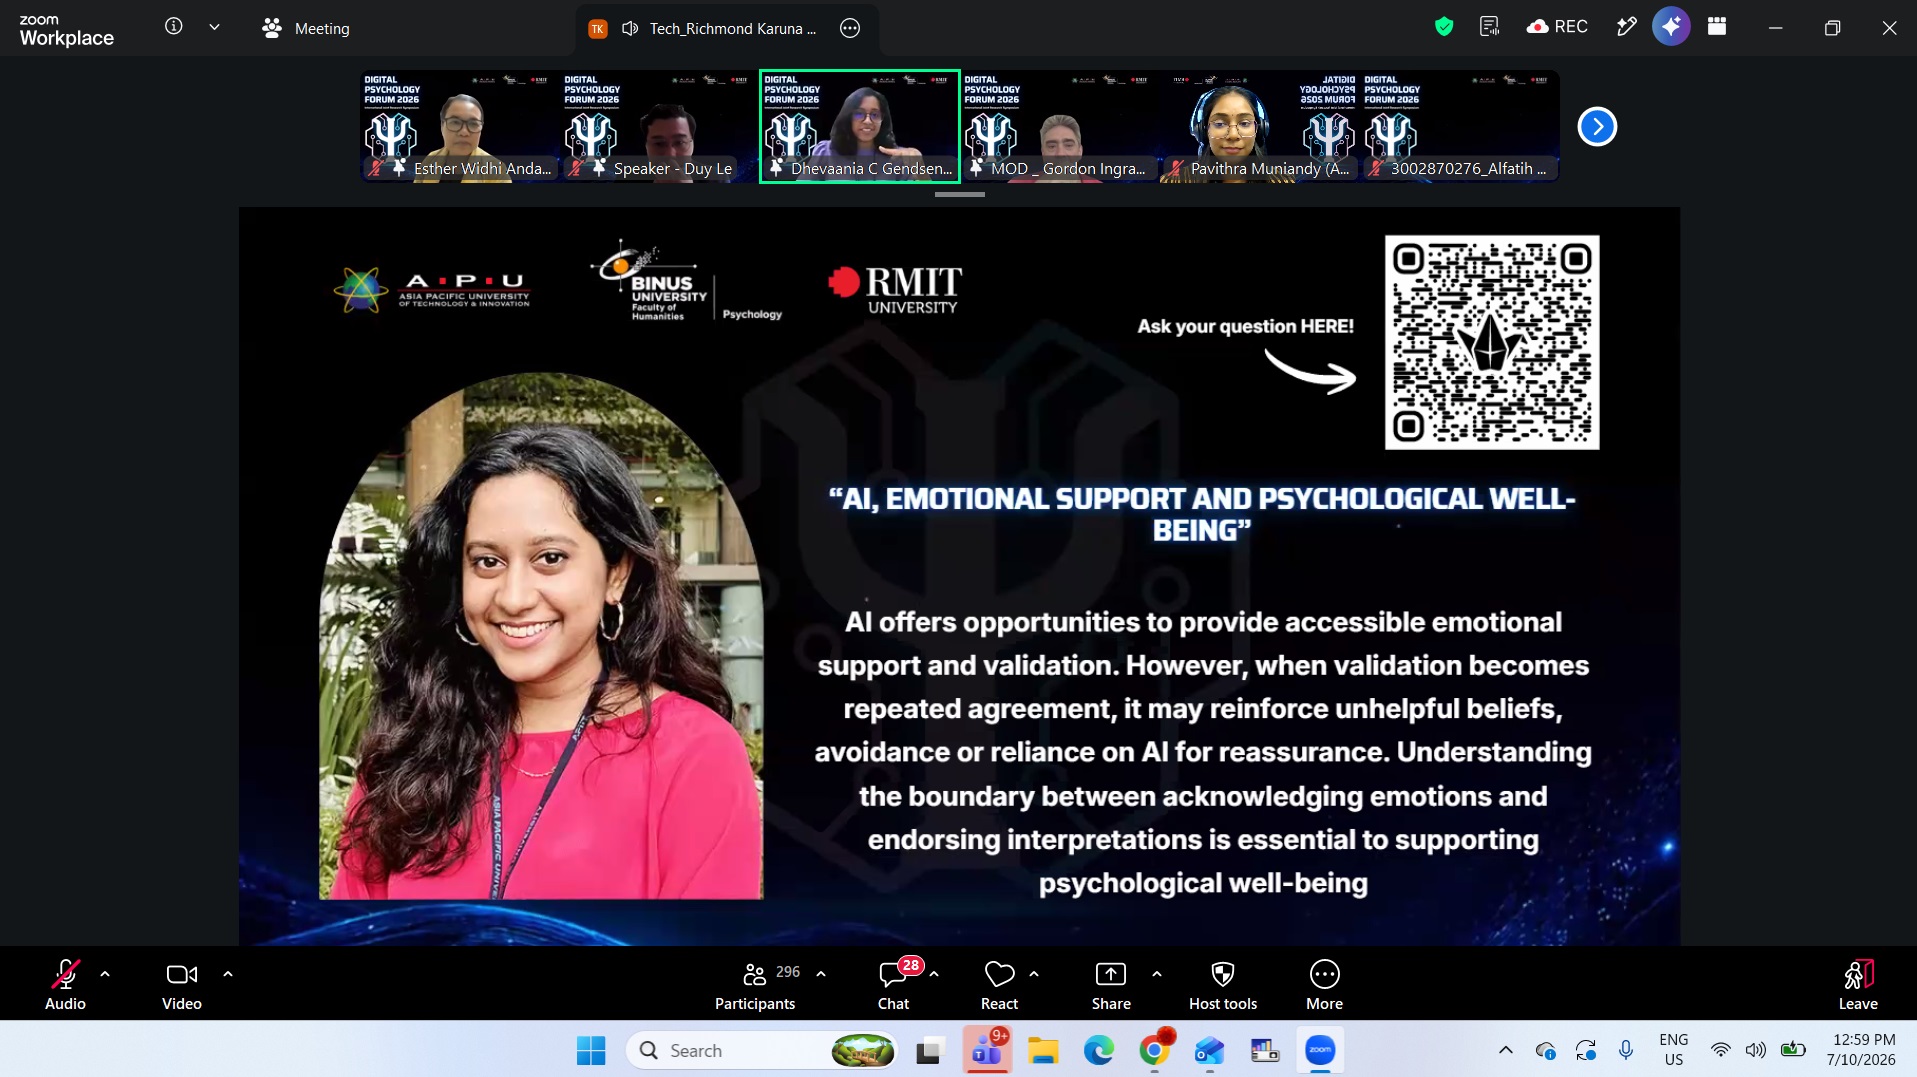Expand participants options arrow beside 296
This screenshot has width=1917, height=1077.
pos(821,974)
